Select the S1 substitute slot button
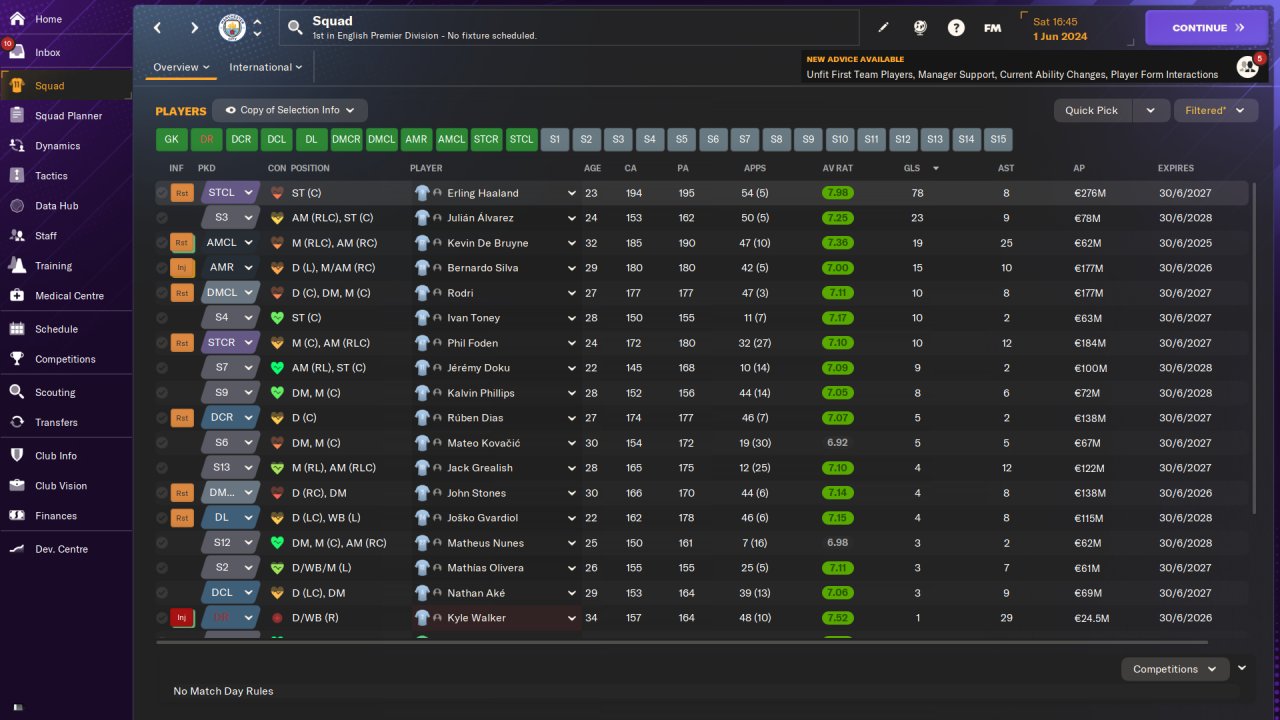Viewport: 1280px width, 720px height. [554, 140]
